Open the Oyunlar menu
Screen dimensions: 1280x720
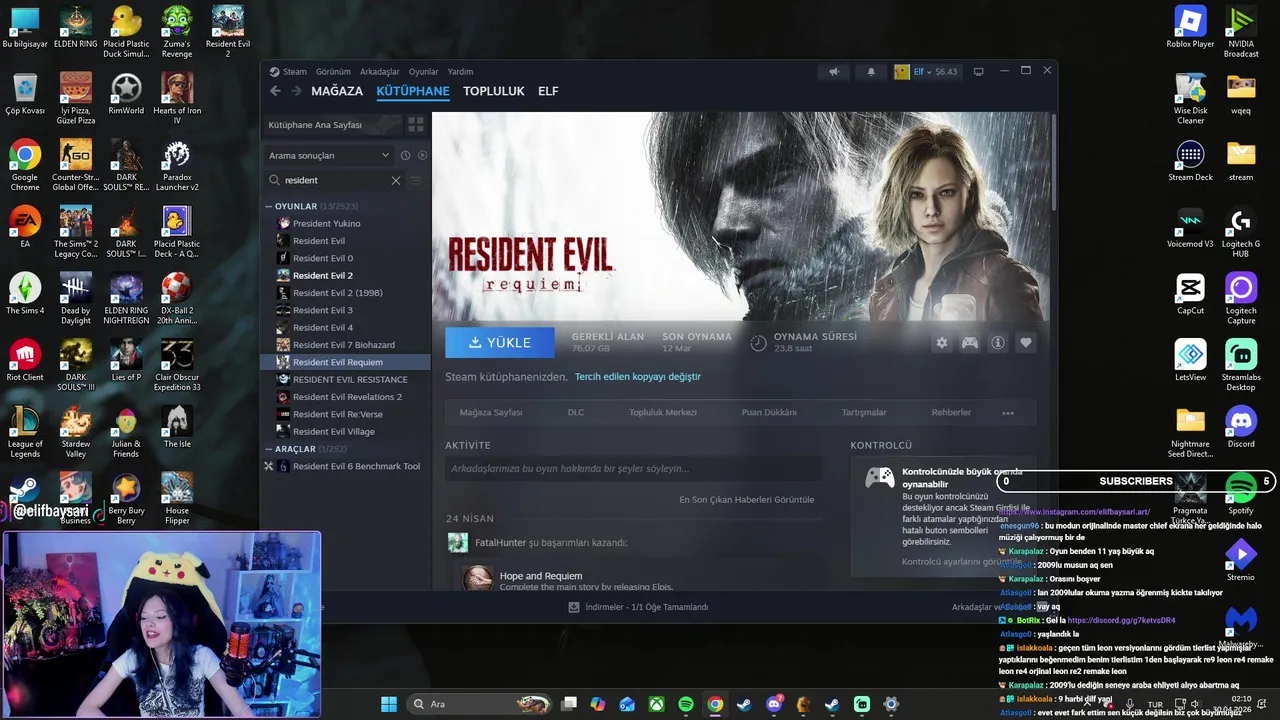tap(424, 72)
